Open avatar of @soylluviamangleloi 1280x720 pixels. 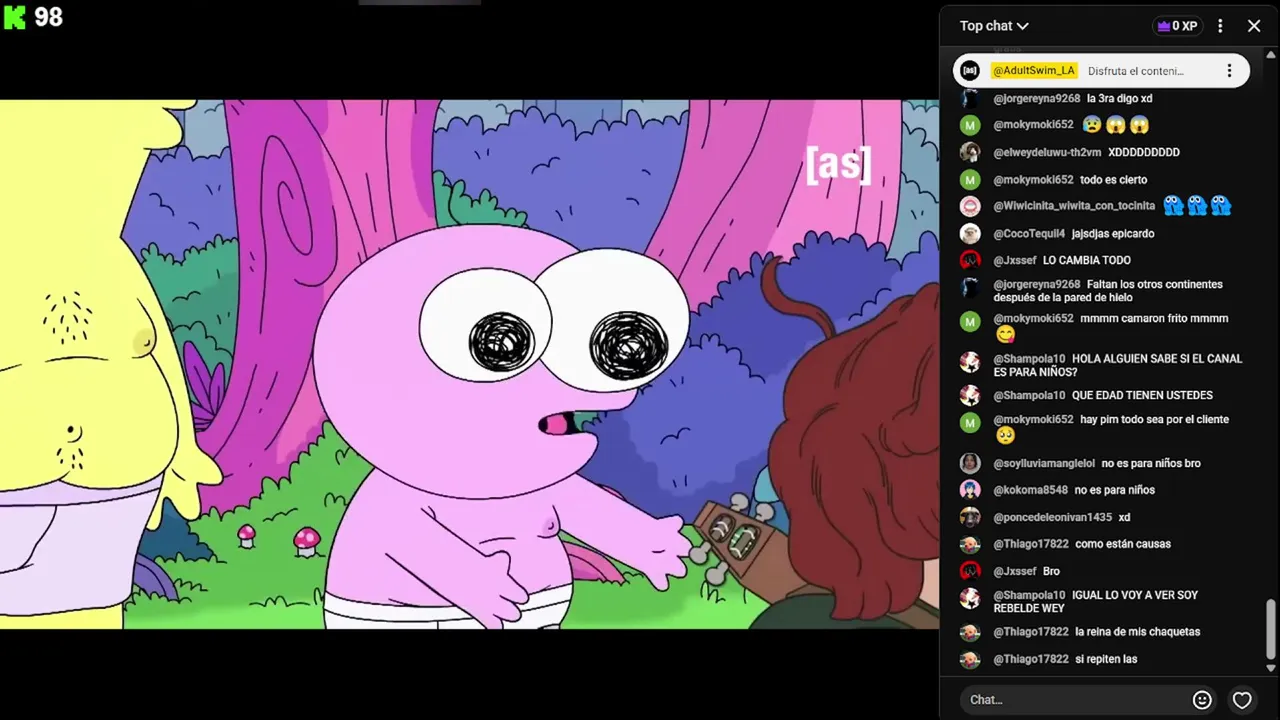[x=970, y=463]
